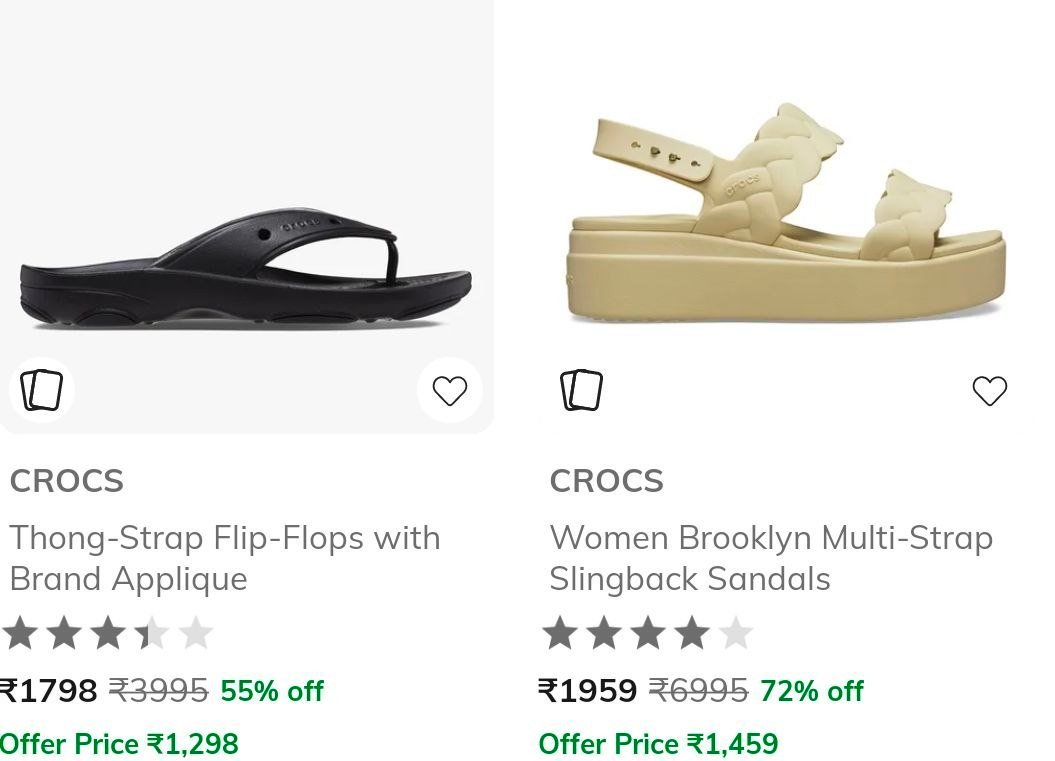1055x761 pixels.
Task: Add black flip-flops to wishlist with heart icon
Action: click(449, 390)
